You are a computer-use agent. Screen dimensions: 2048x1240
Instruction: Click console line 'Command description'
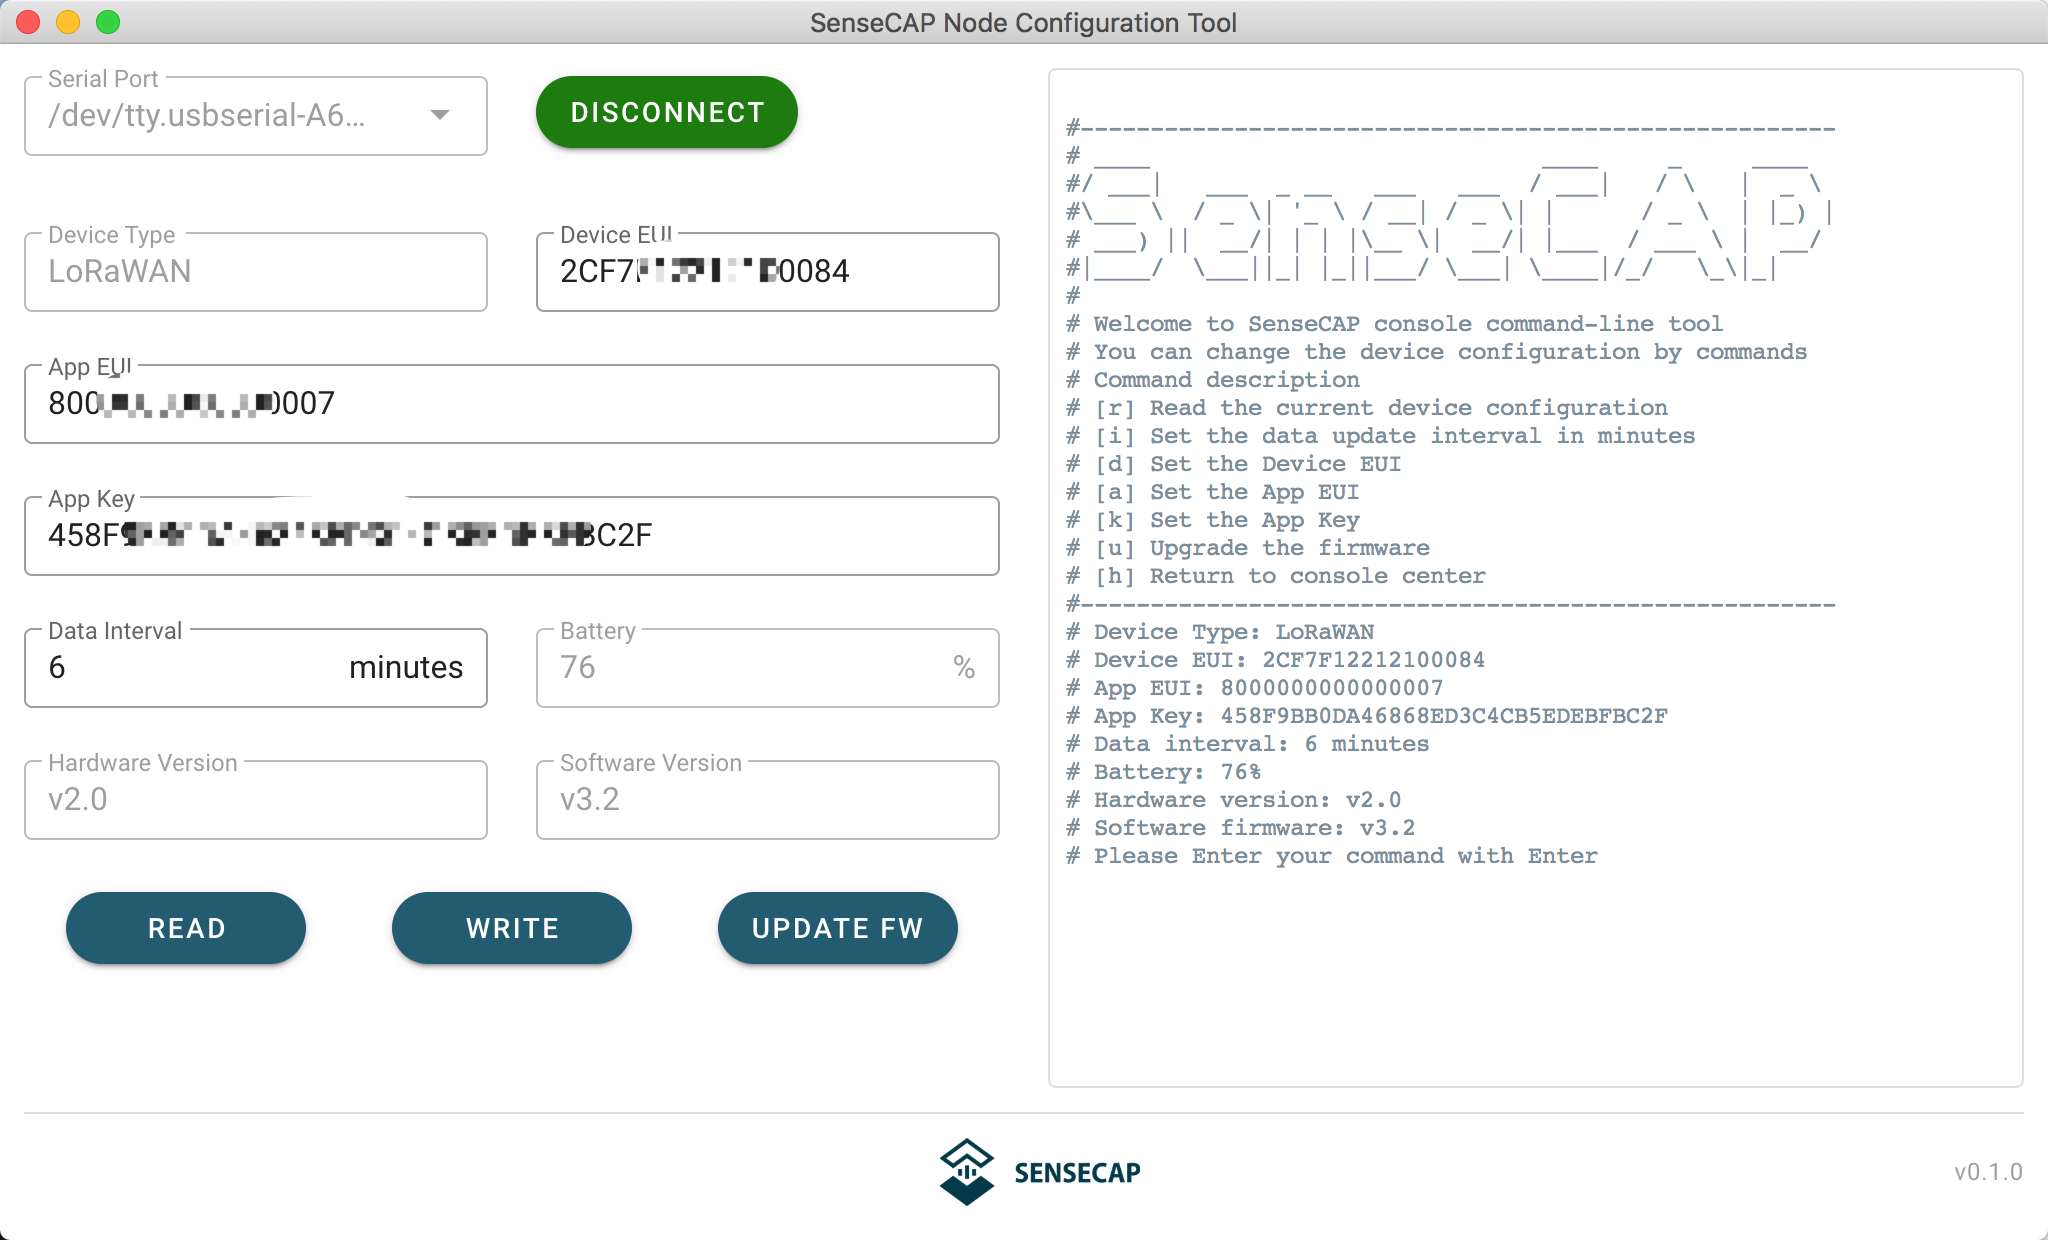1212,380
